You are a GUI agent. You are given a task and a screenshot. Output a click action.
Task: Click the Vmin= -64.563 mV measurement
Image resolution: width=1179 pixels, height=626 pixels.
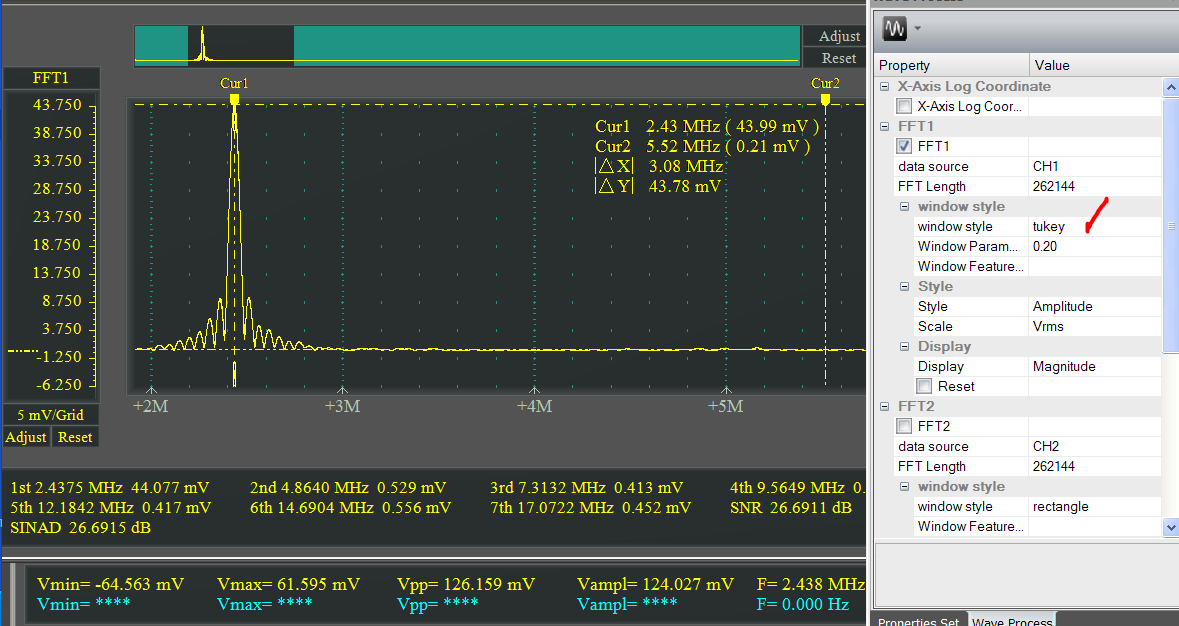pyautogui.click(x=111, y=585)
